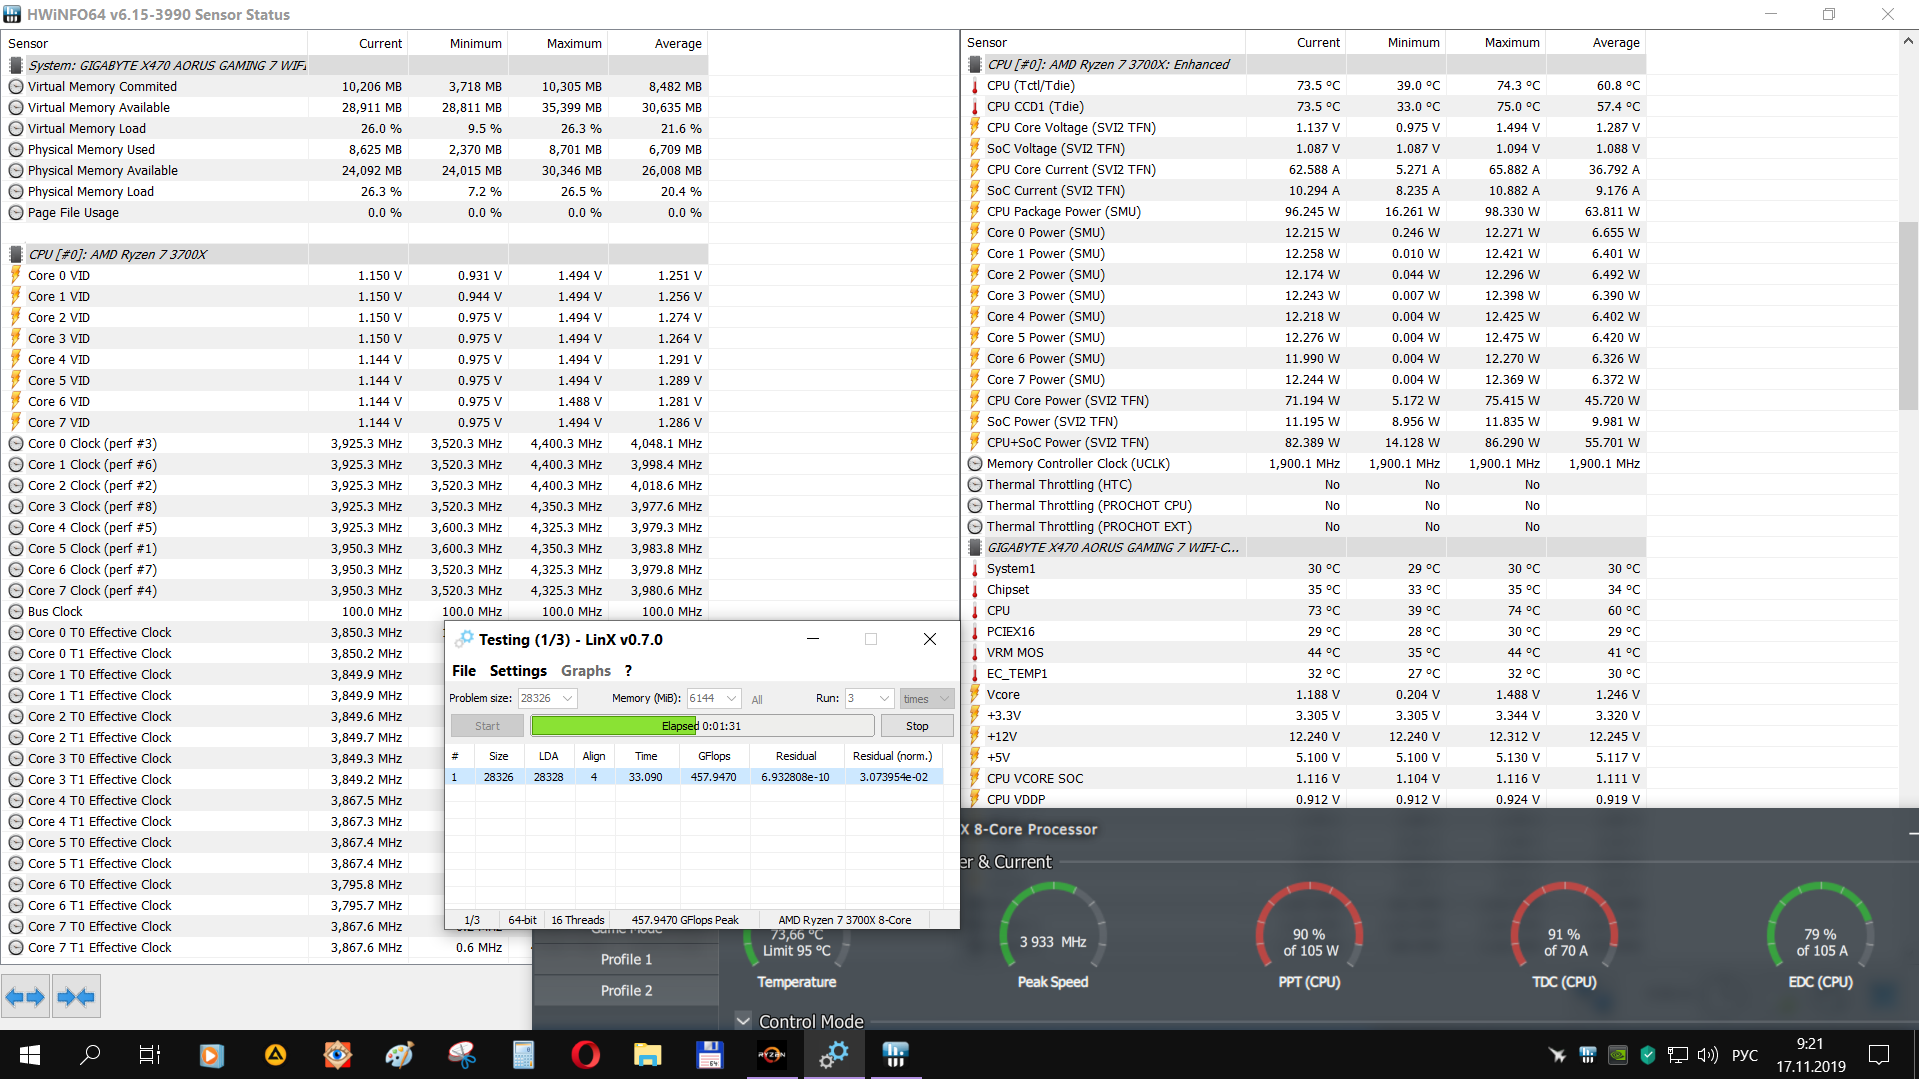Click the collapse columns blue arrows button
Viewport: 1919px width, 1079px height.
click(x=76, y=996)
